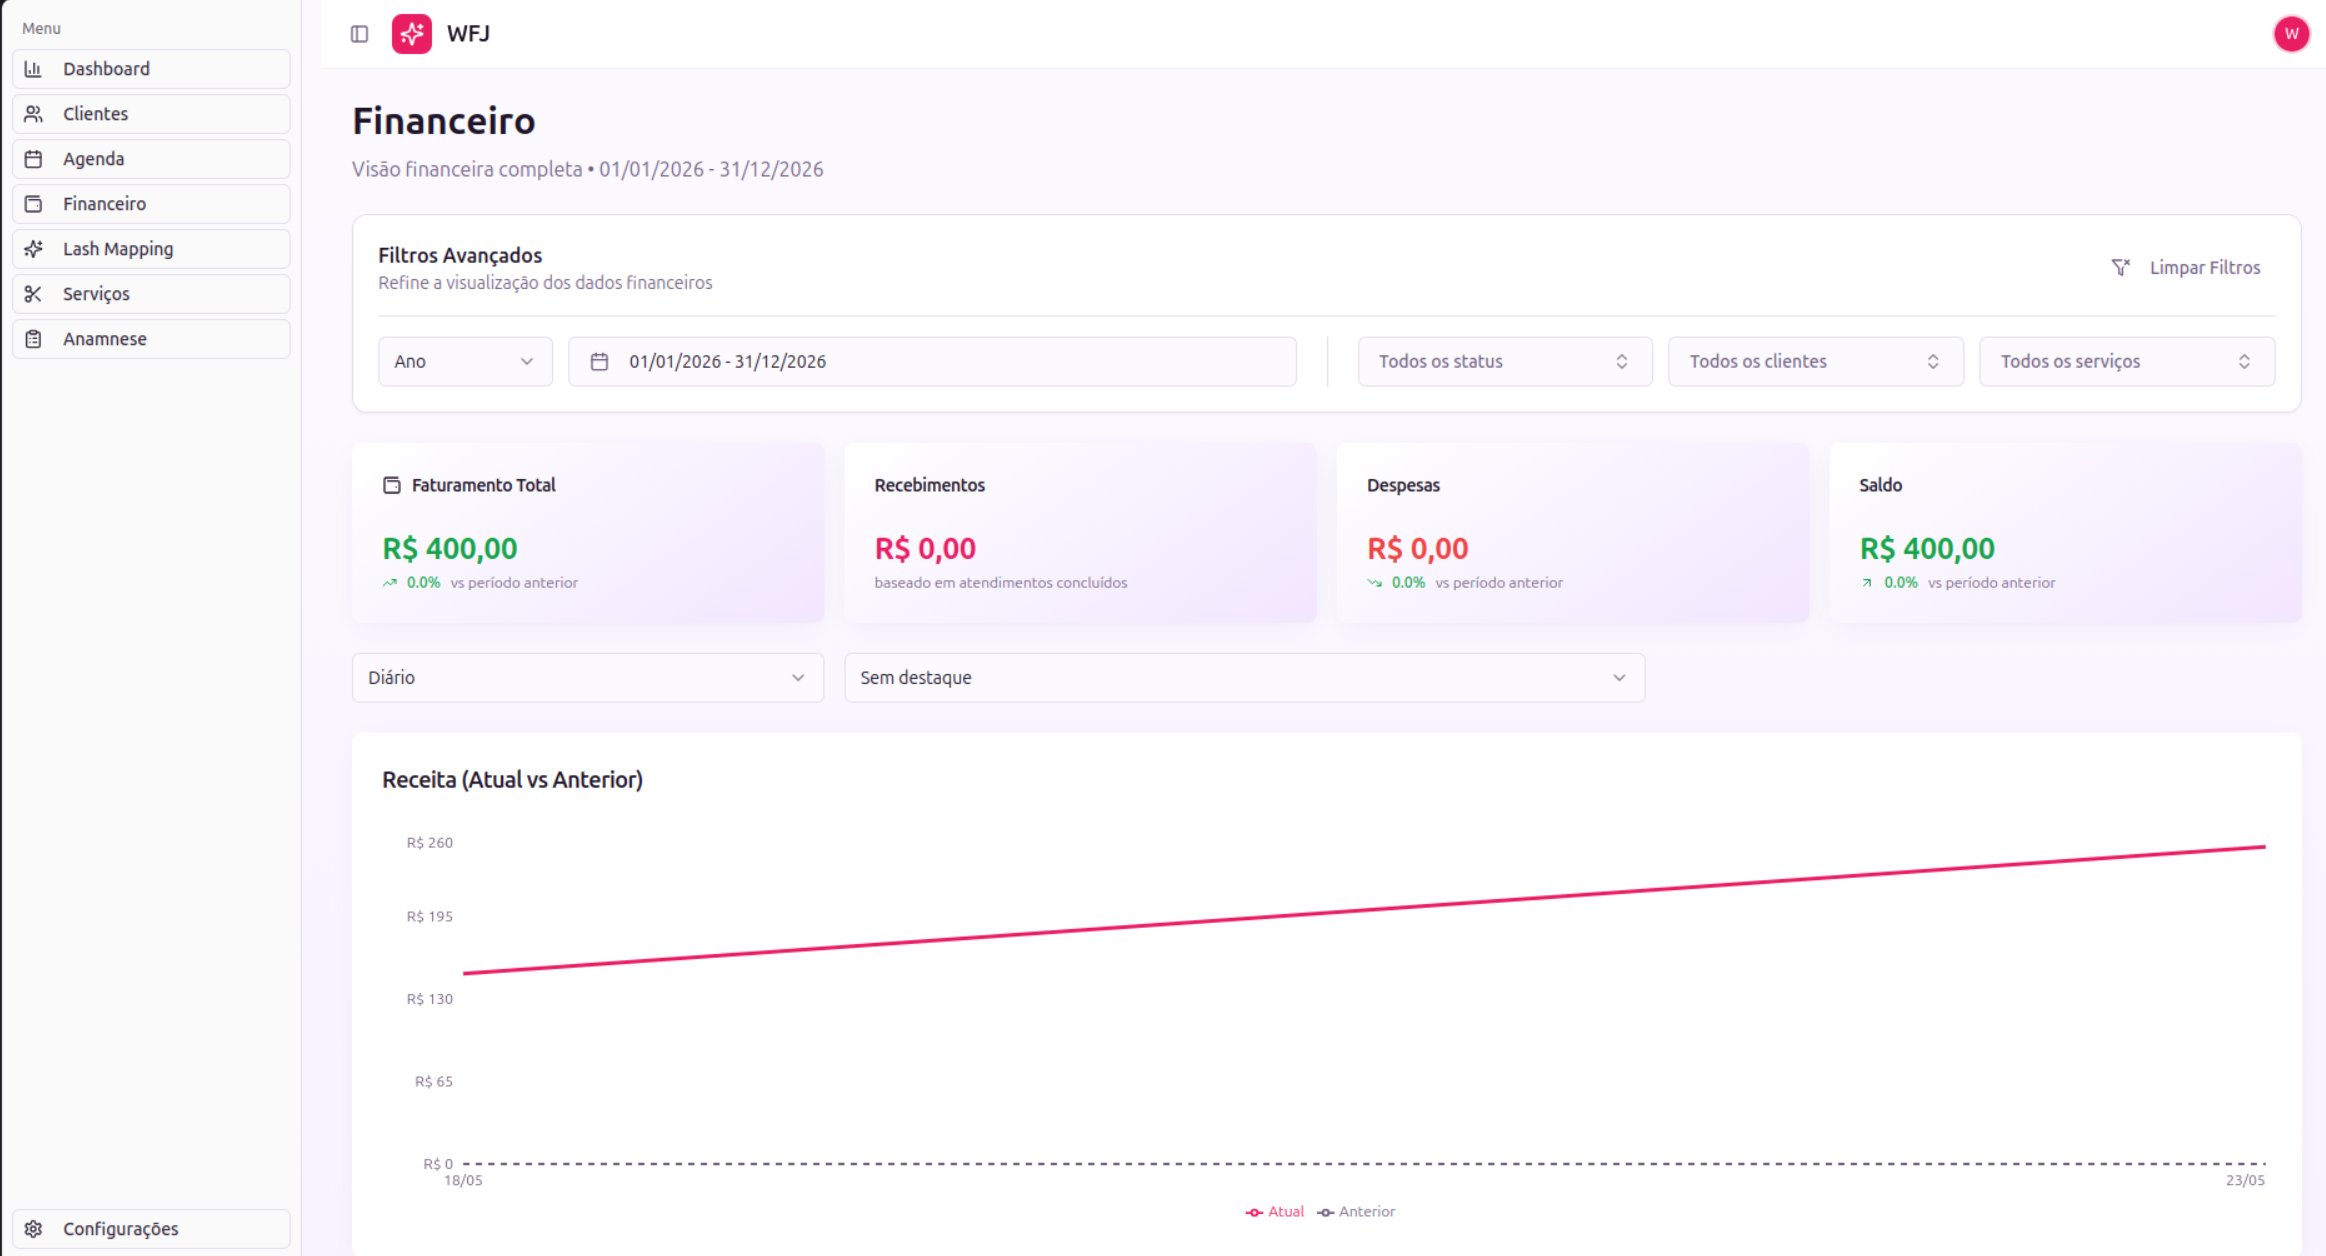Click the pink WFJ sparkle logo
Image resolution: width=2326 pixels, height=1256 pixels.
(x=411, y=34)
